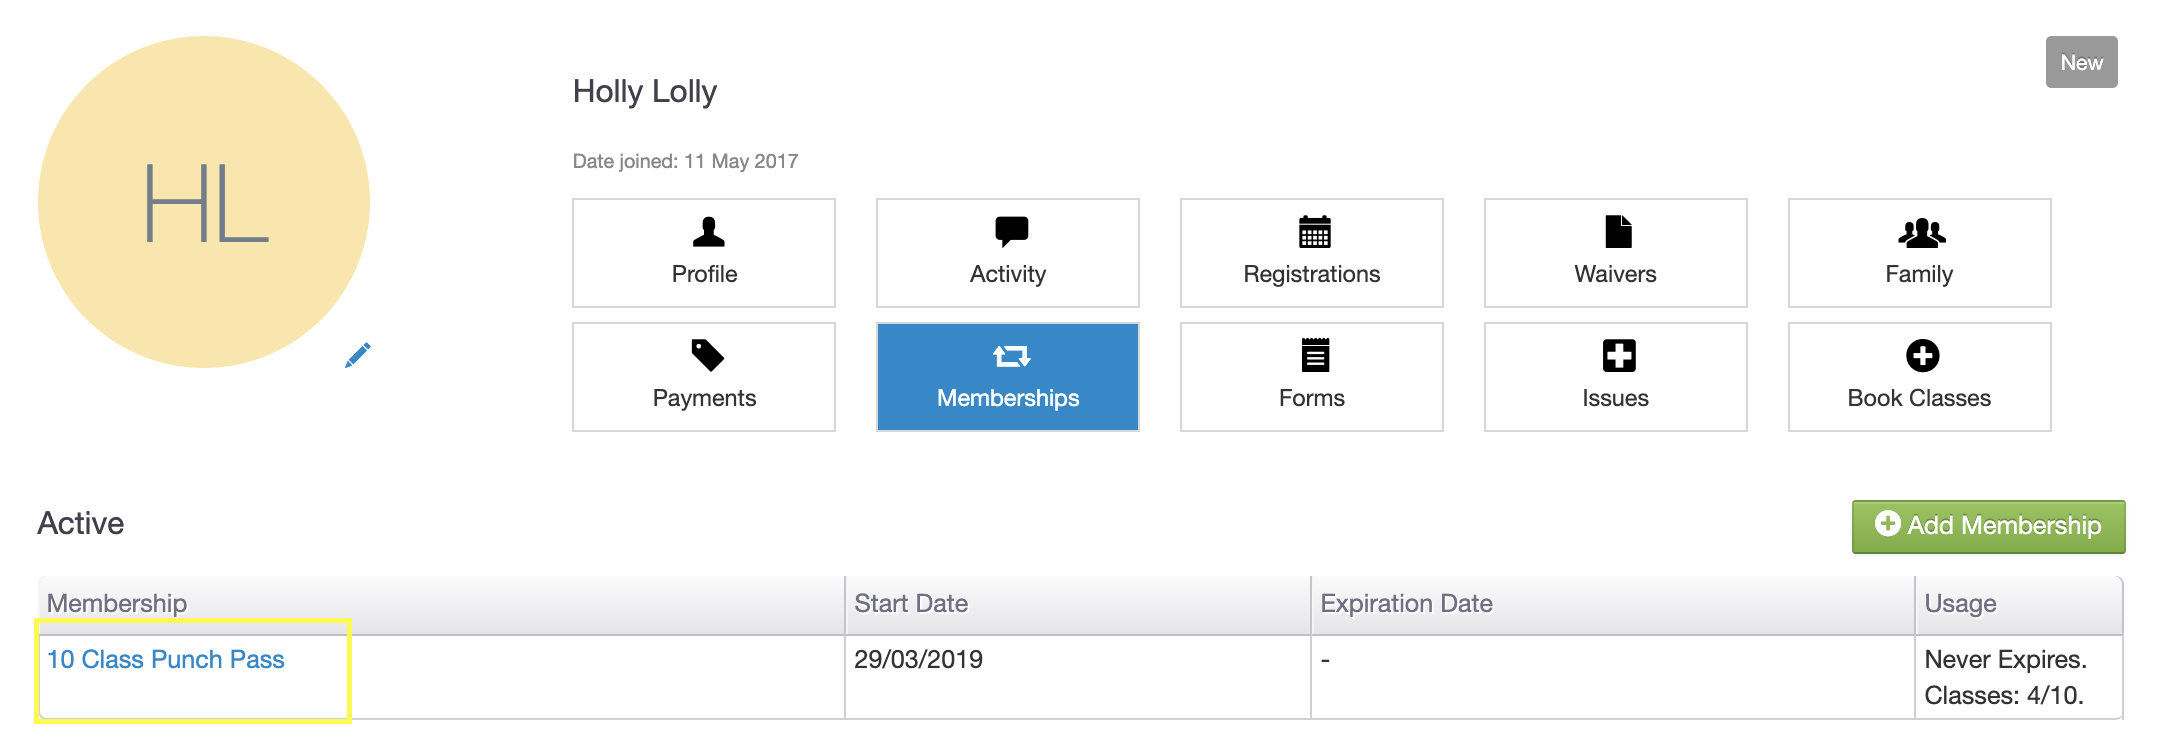Select the Activity speech bubble icon

[x=1011, y=232]
